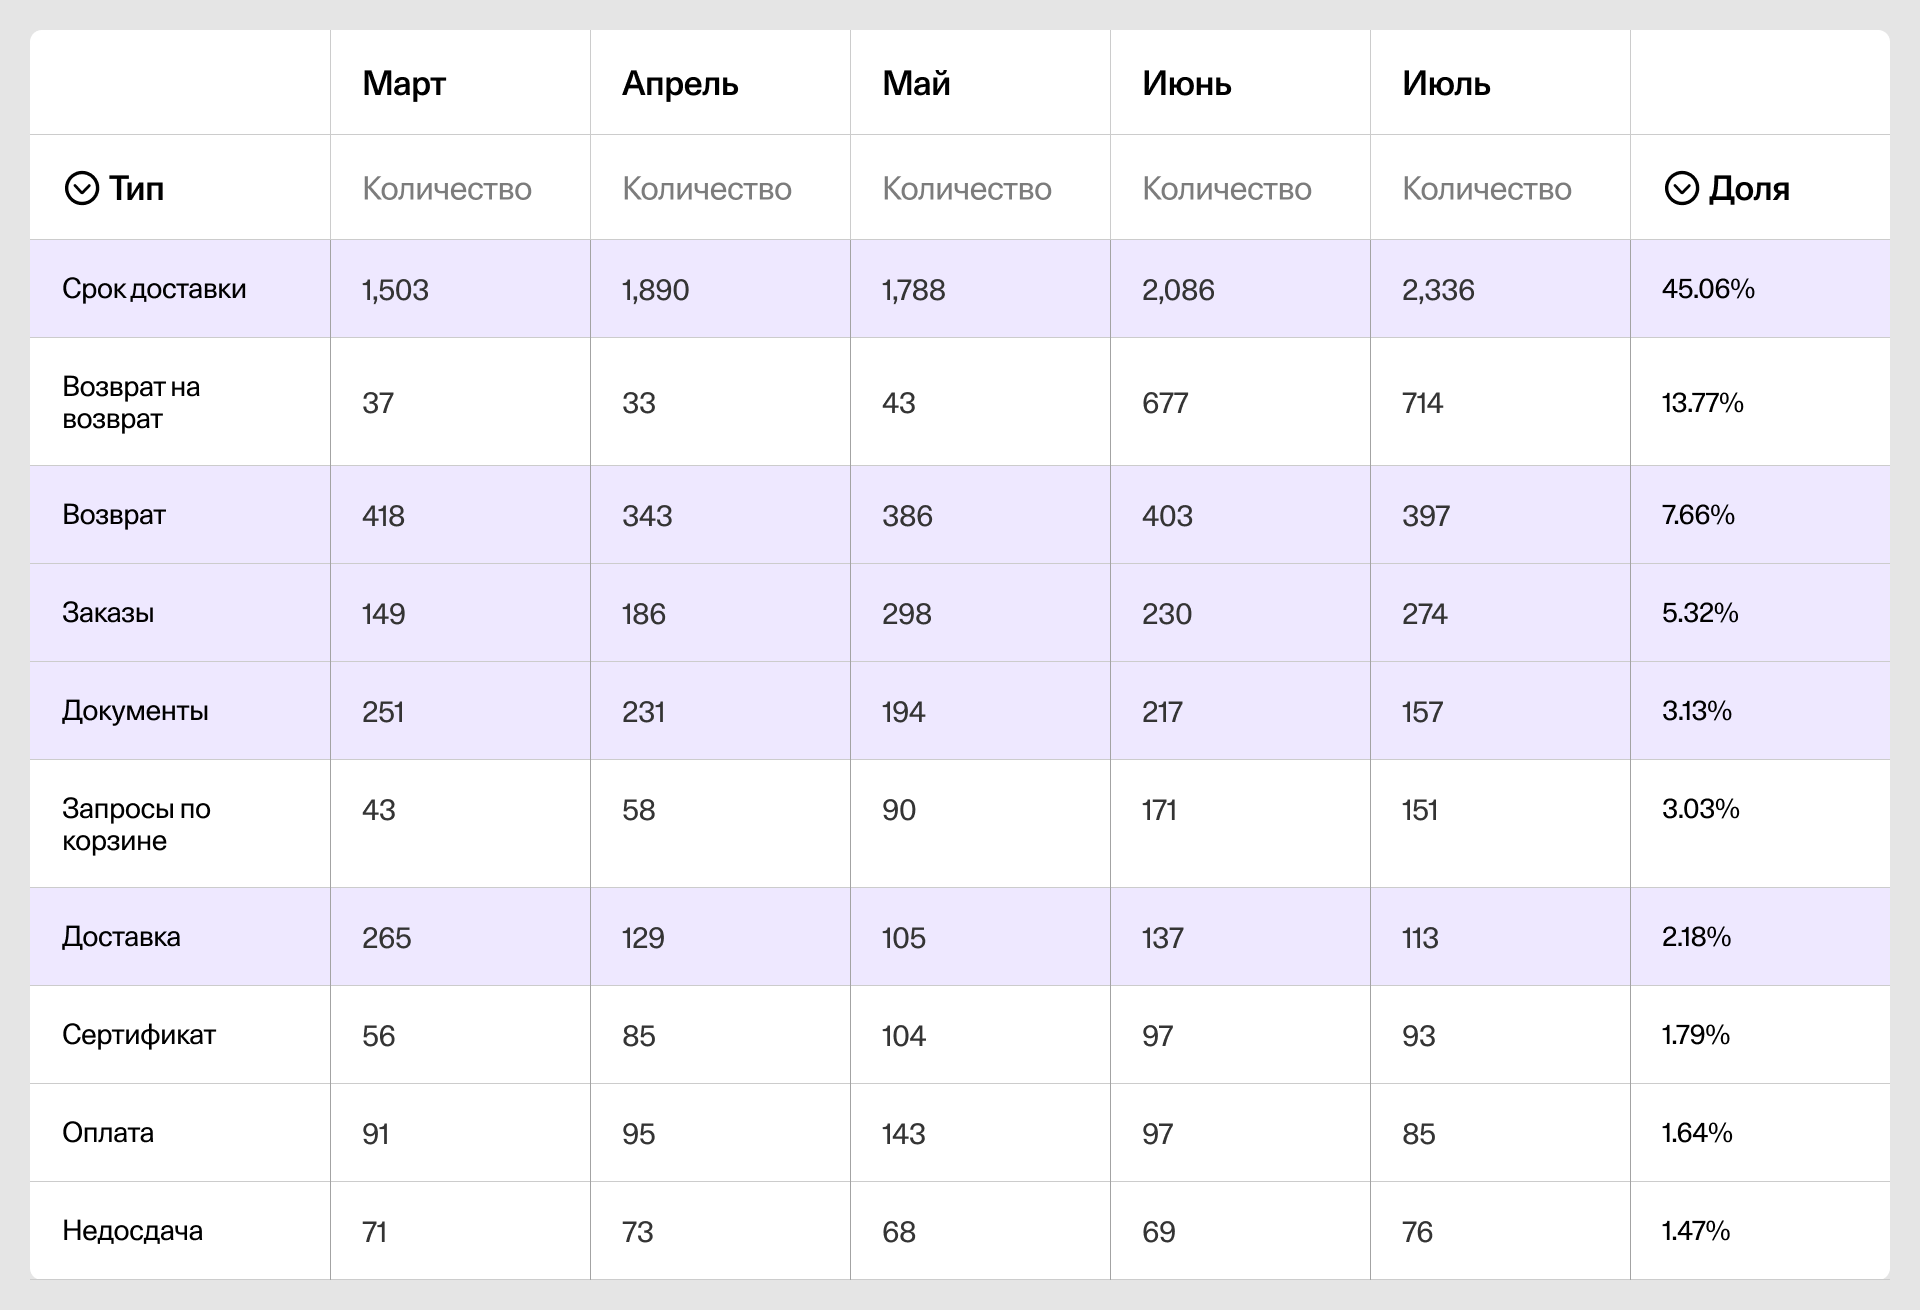Click the sort chevron icon beside Тип
The height and width of the screenshot is (1310, 1920).
(81, 188)
